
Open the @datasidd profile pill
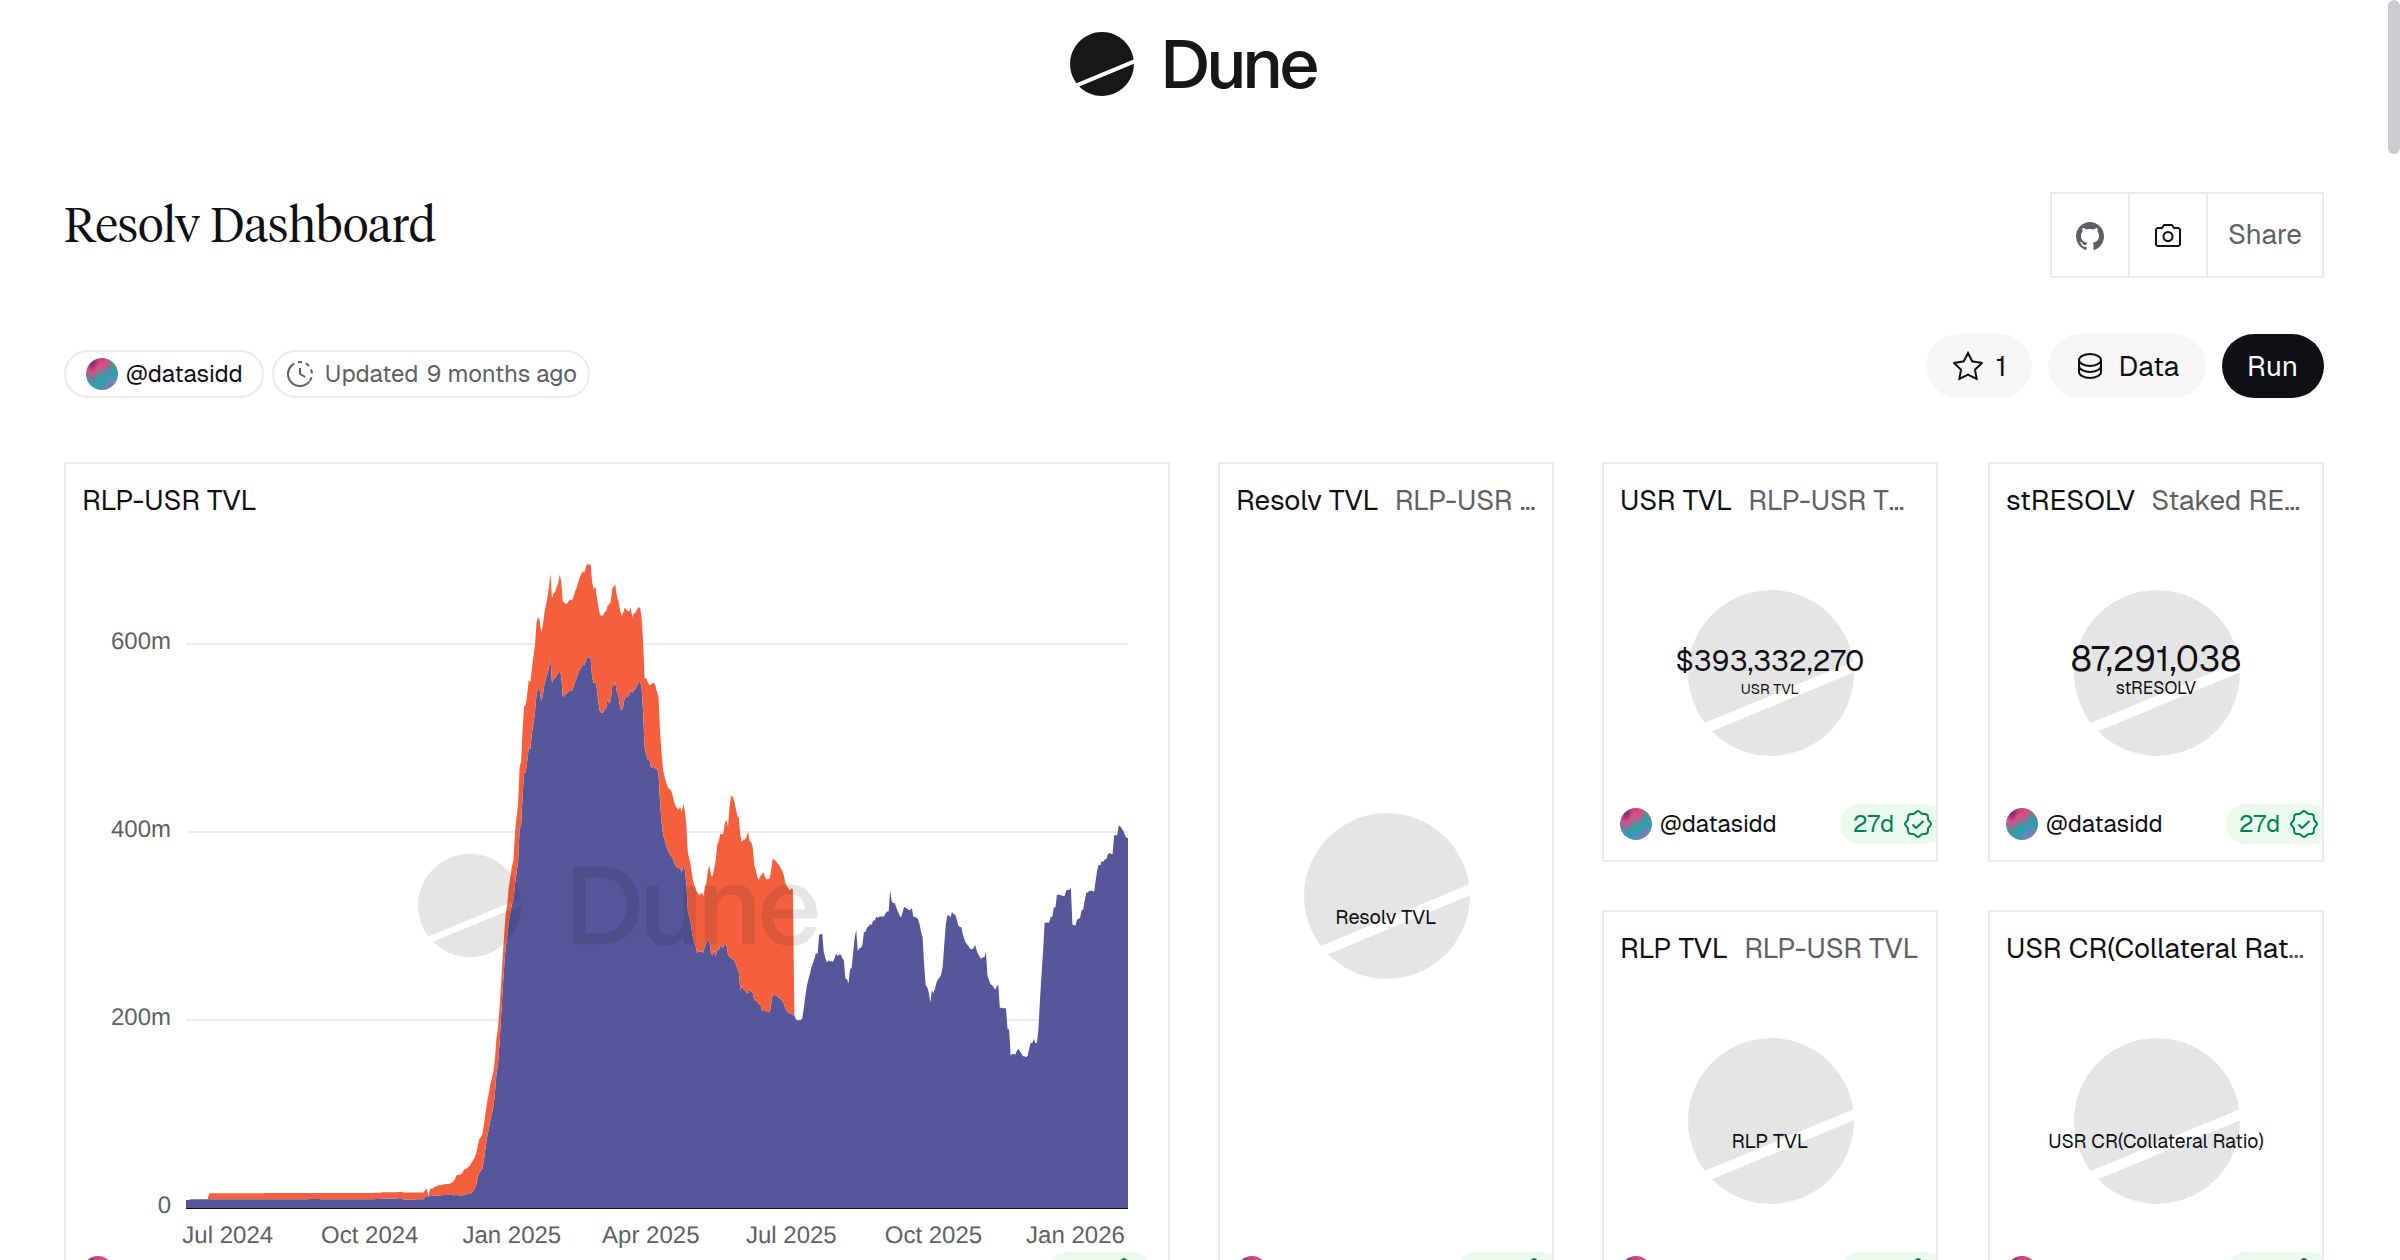pyautogui.click(x=163, y=373)
